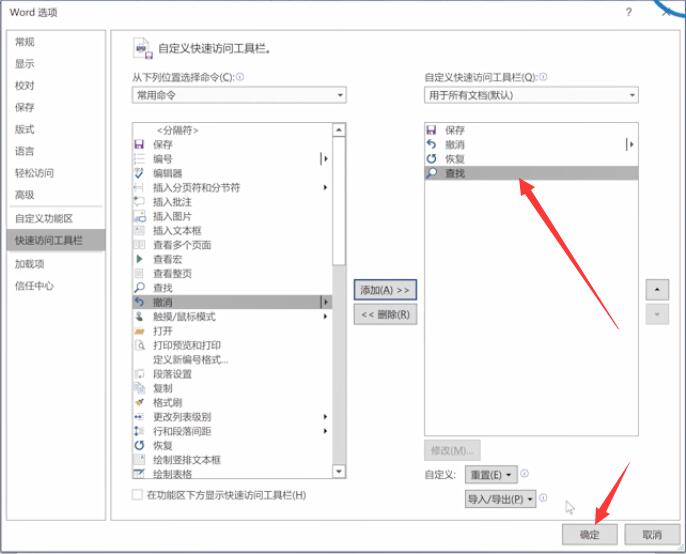Image resolution: width=686 pixels, height=554 pixels.
Task: Open the 常规 options category
Action: 24,42
